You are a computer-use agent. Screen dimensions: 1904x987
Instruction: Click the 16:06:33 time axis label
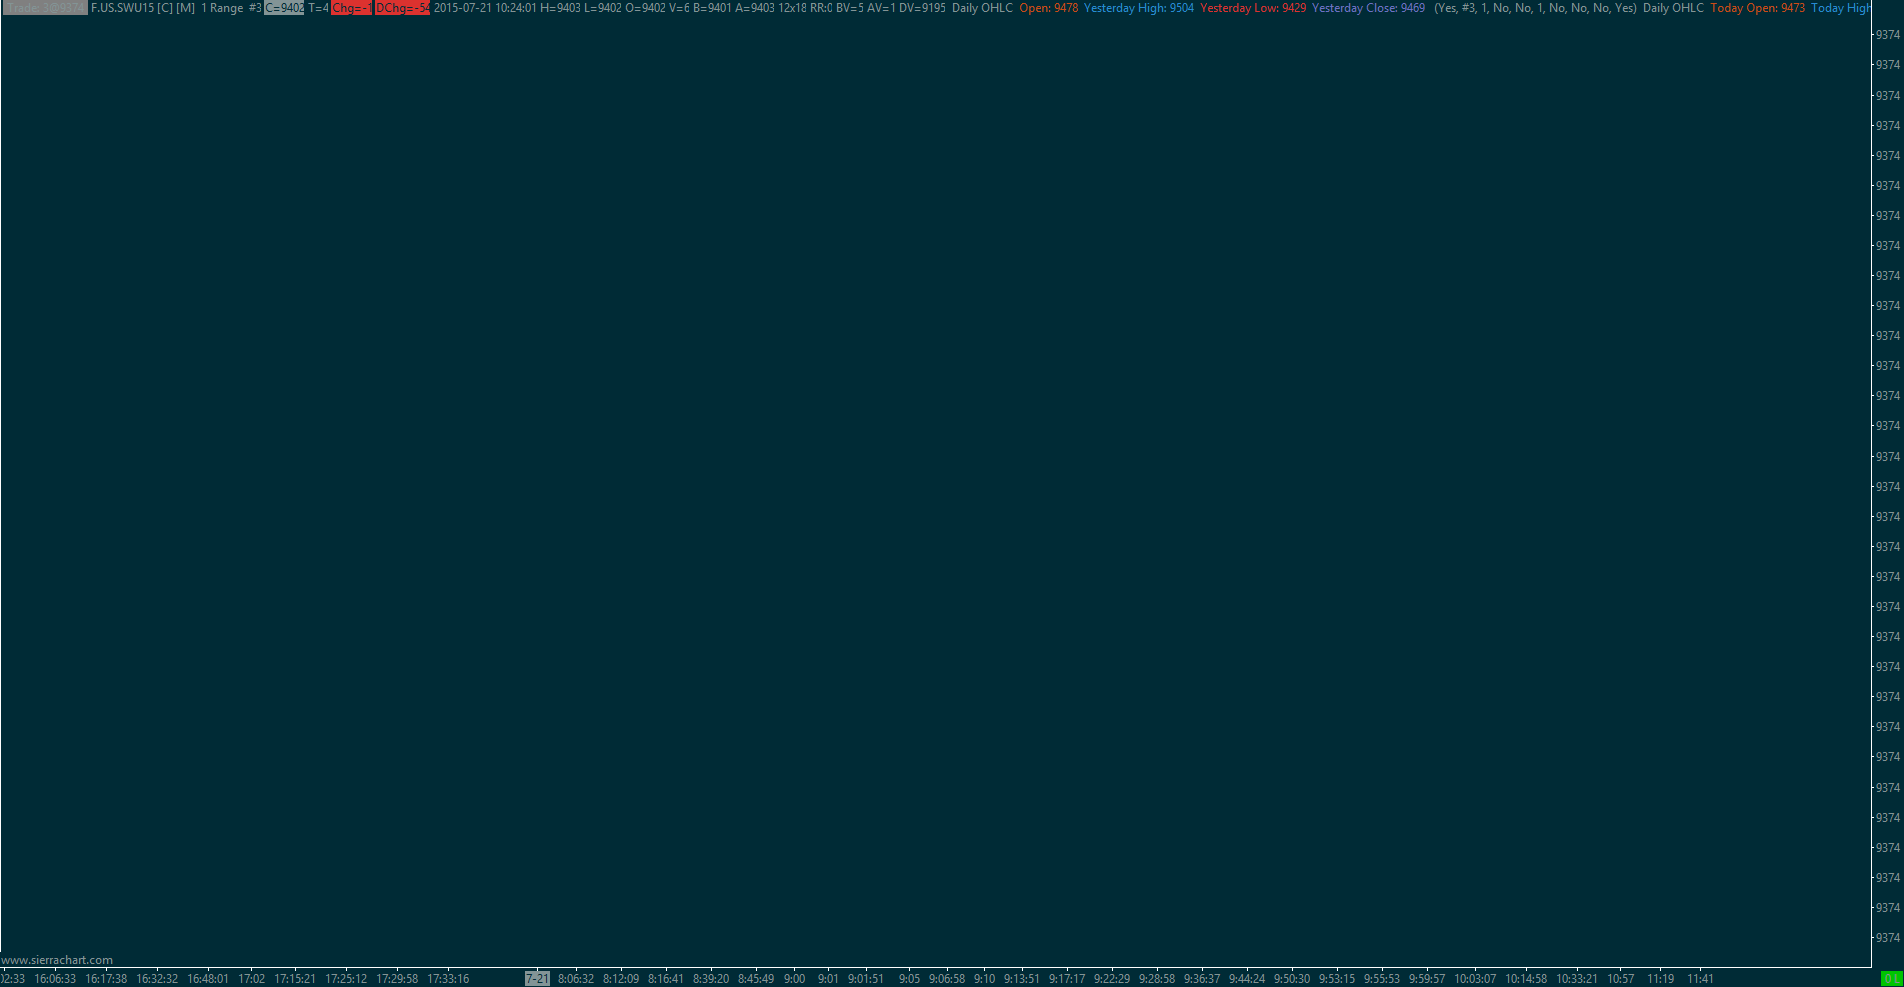(x=55, y=979)
